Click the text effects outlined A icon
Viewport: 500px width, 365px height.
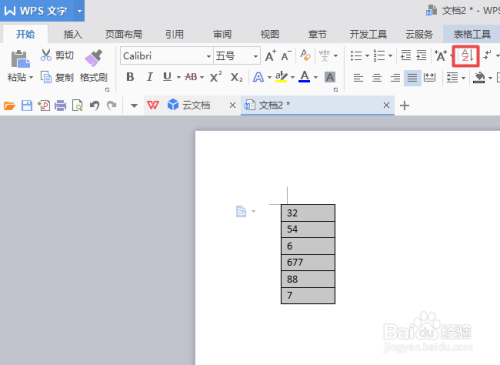(258, 77)
